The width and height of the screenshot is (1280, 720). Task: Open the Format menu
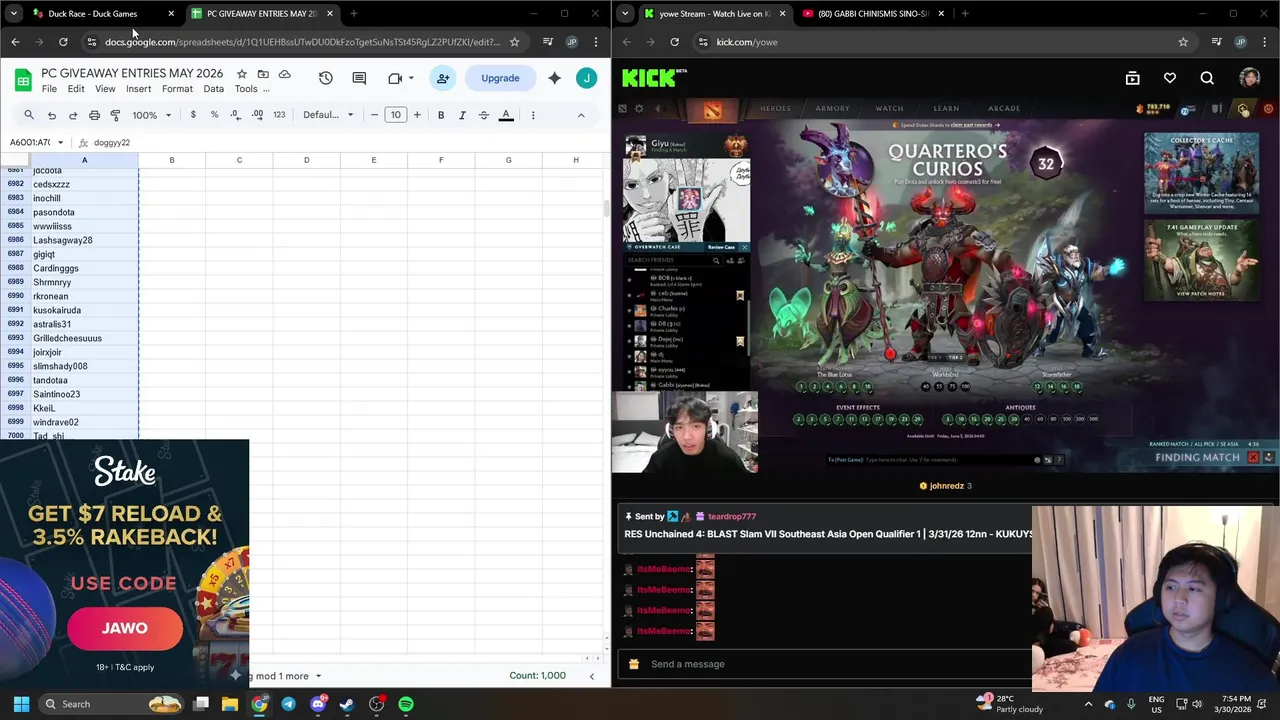(x=177, y=89)
